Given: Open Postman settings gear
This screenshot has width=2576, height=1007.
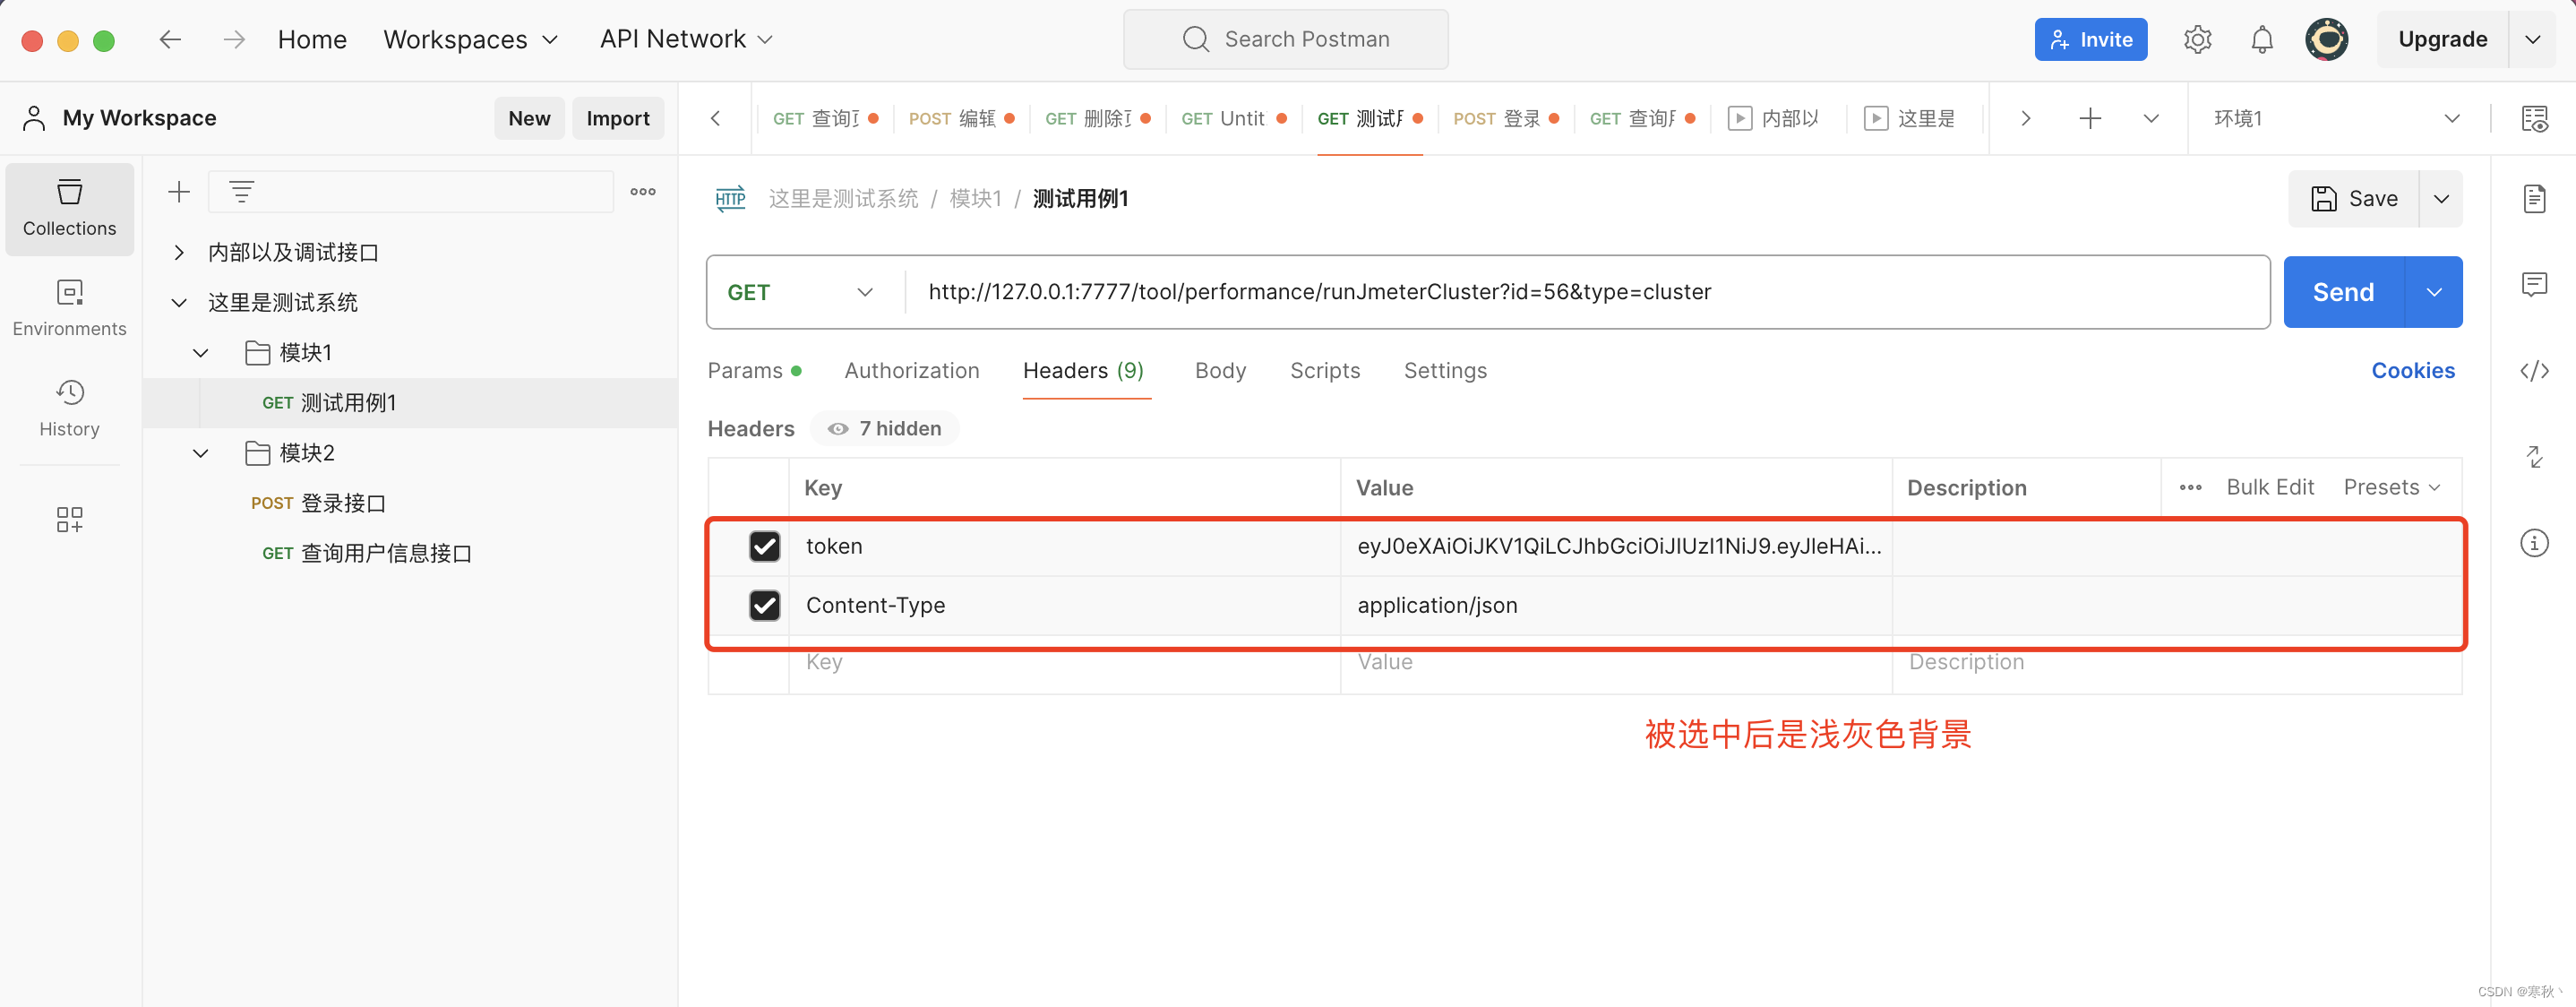Looking at the screenshot, I should pyautogui.click(x=2197, y=39).
